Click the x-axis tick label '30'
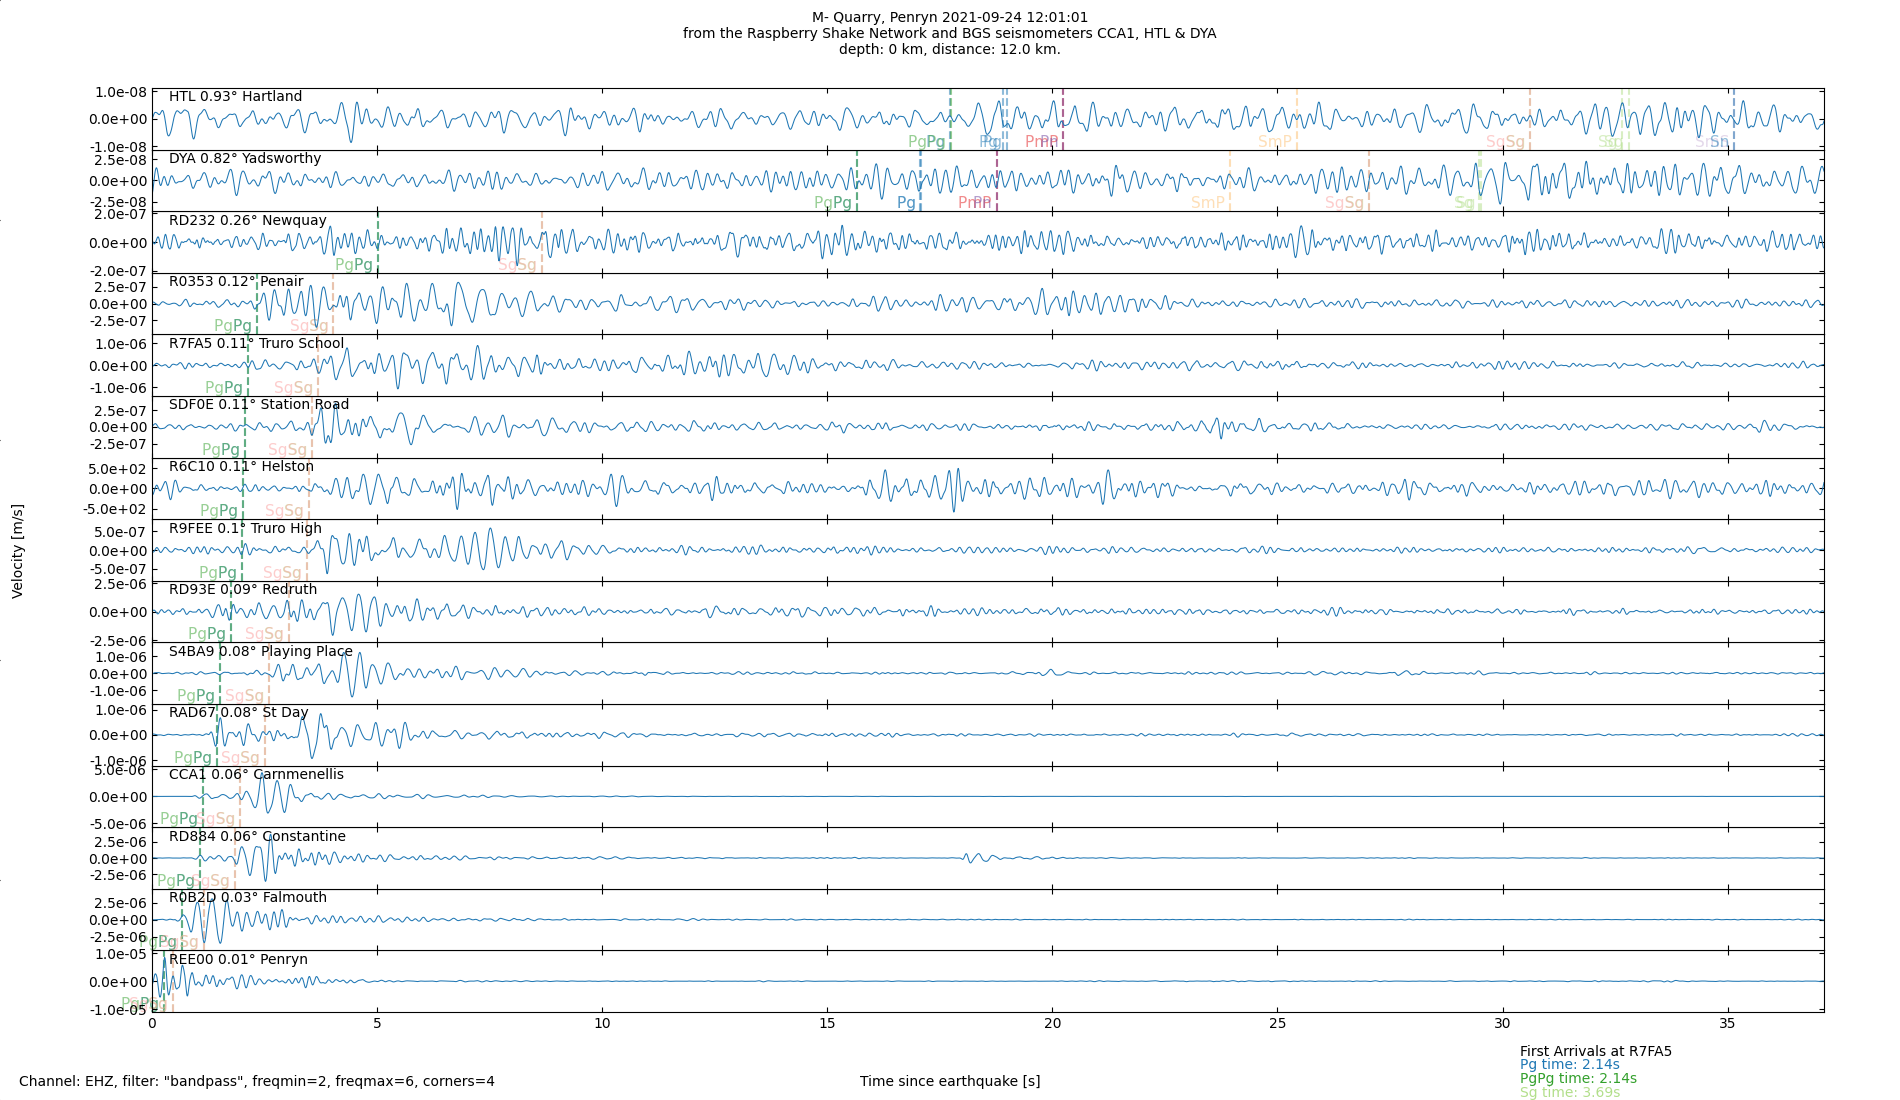 tap(1502, 1024)
